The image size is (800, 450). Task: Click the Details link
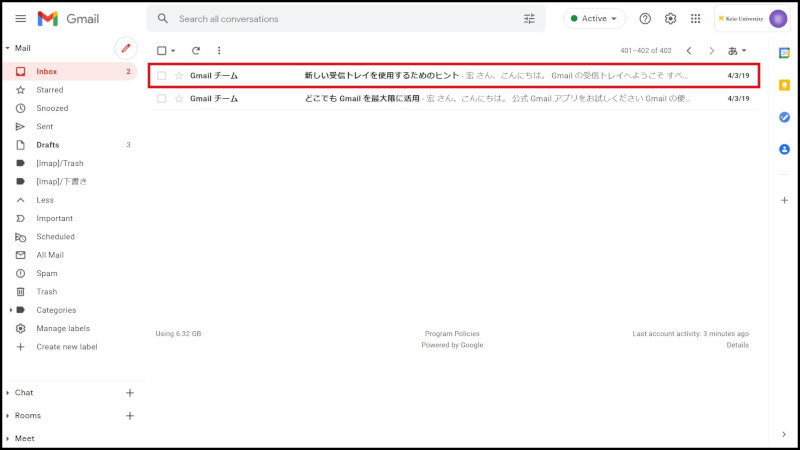(737, 345)
